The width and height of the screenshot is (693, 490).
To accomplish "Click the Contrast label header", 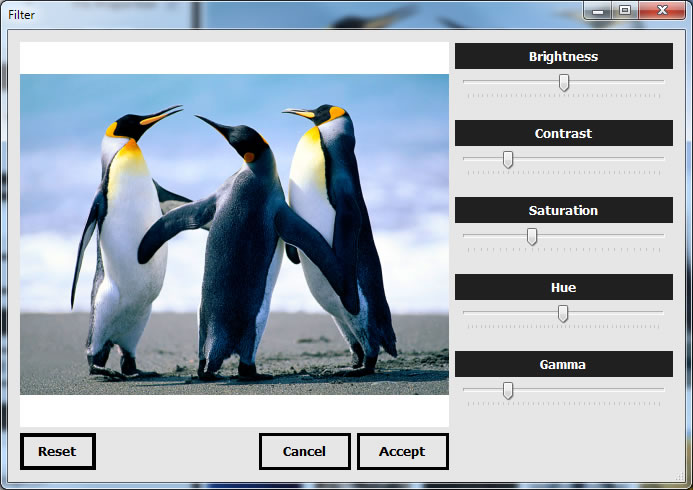I will pyautogui.click(x=564, y=133).
